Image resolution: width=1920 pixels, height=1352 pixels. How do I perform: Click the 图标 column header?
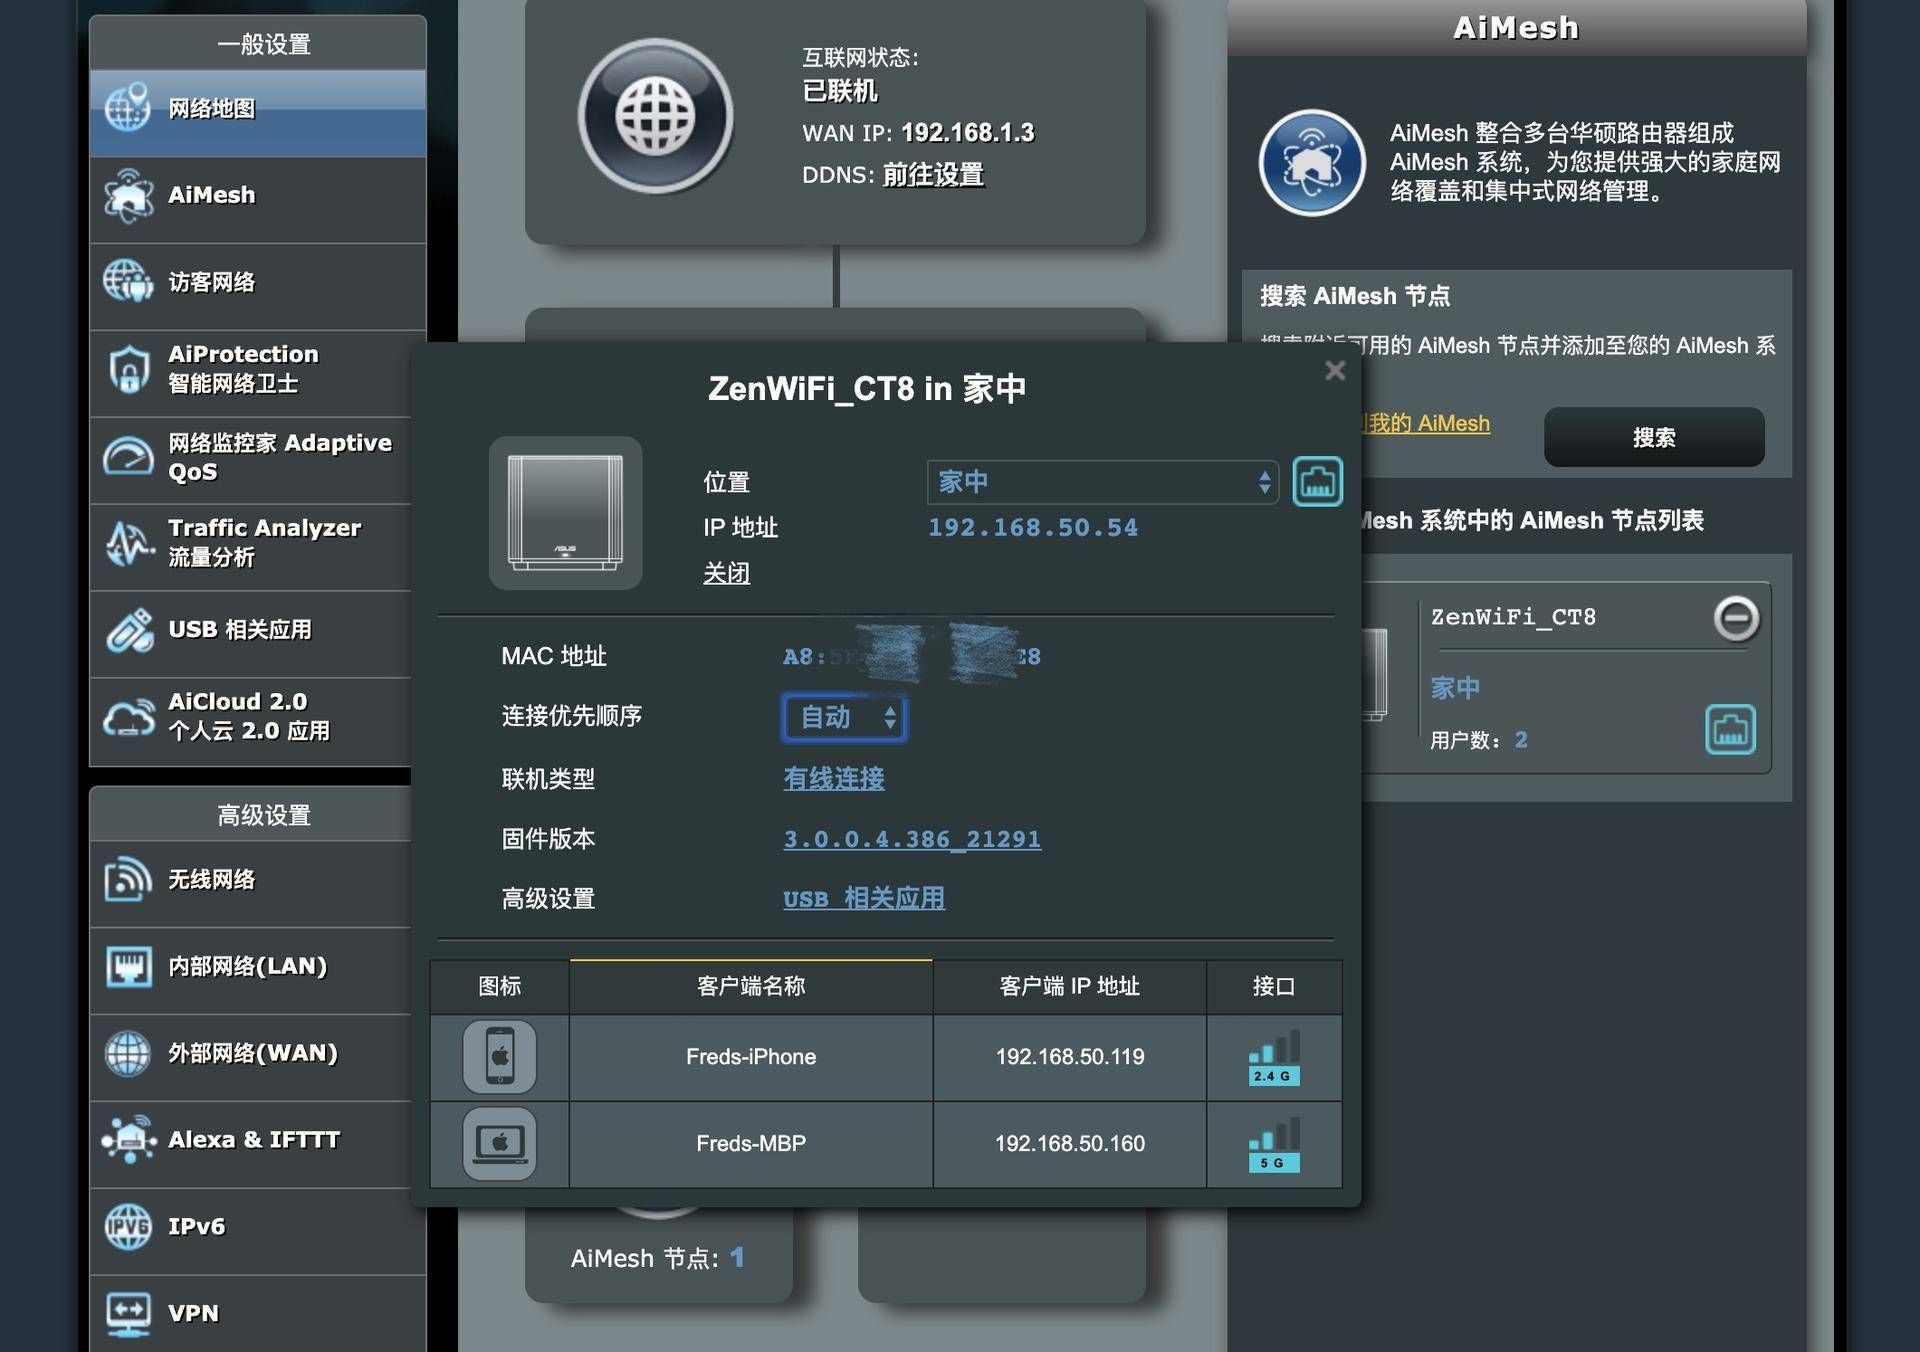click(500, 987)
